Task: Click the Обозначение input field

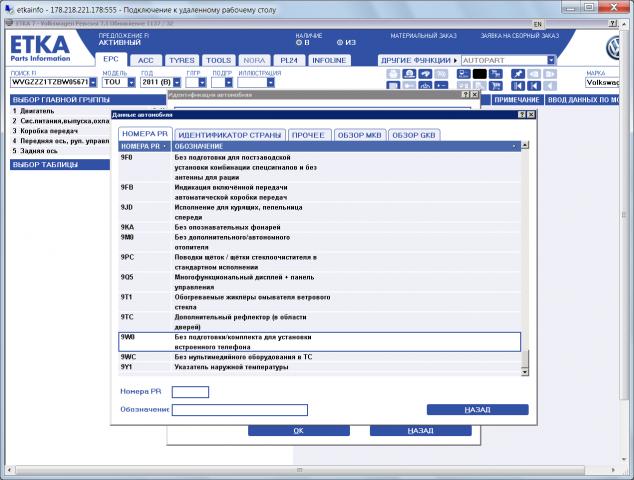Action: [x=239, y=410]
